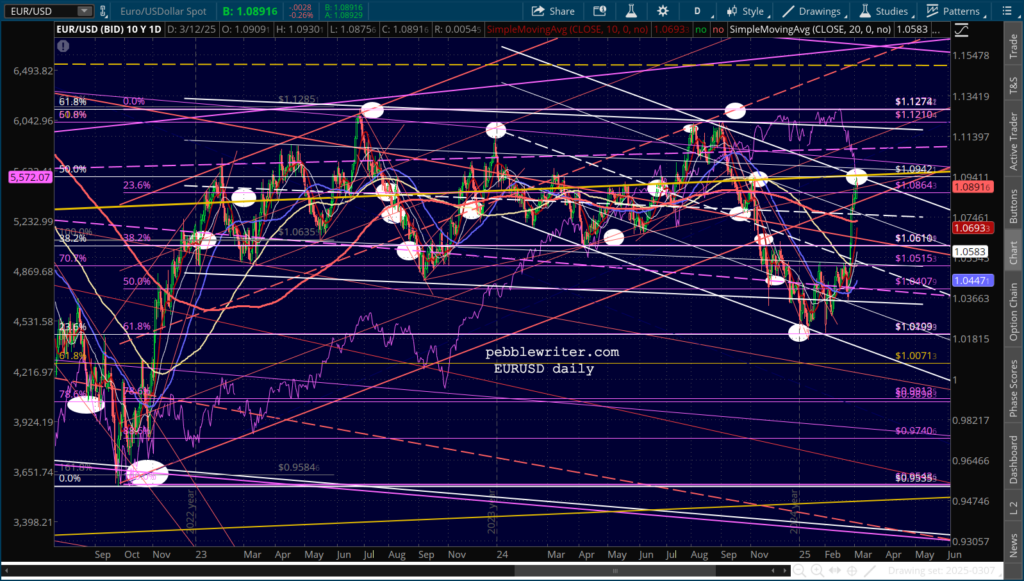Click the horizontal pan arrows icon
The image size is (1024, 581).
tap(834, 571)
